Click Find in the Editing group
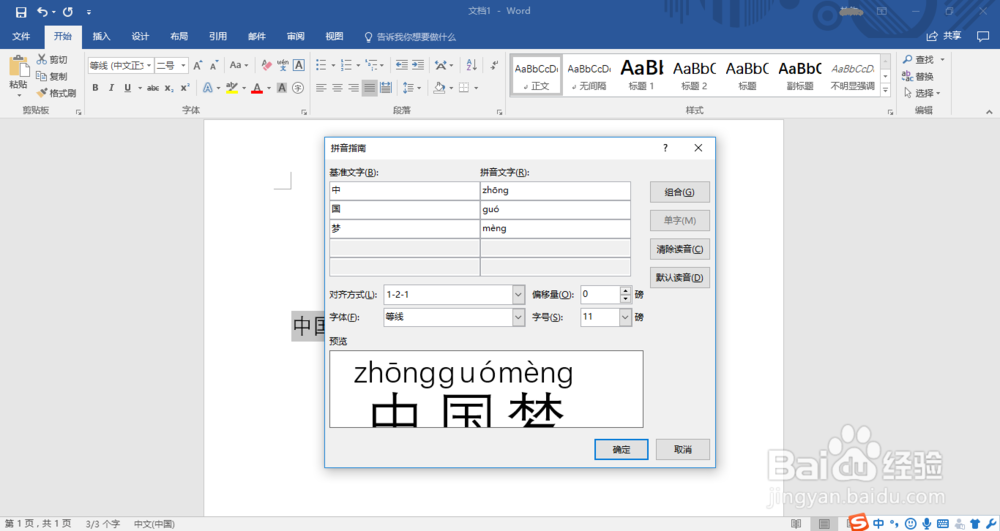Image resolution: width=1000 pixels, height=531 pixels. [x=923, y=59]
